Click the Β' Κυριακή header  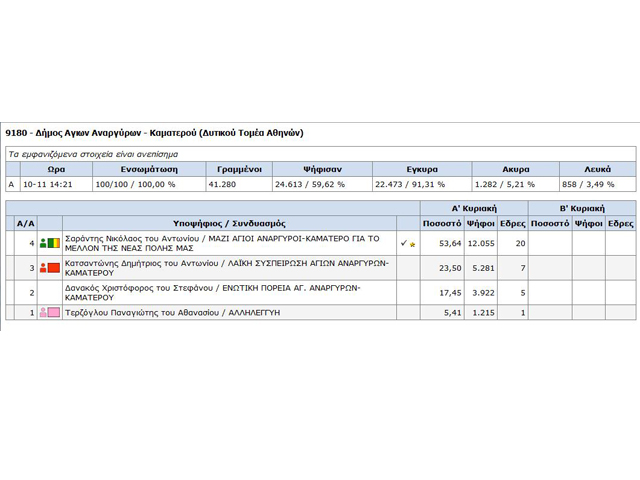coord(581,207)
